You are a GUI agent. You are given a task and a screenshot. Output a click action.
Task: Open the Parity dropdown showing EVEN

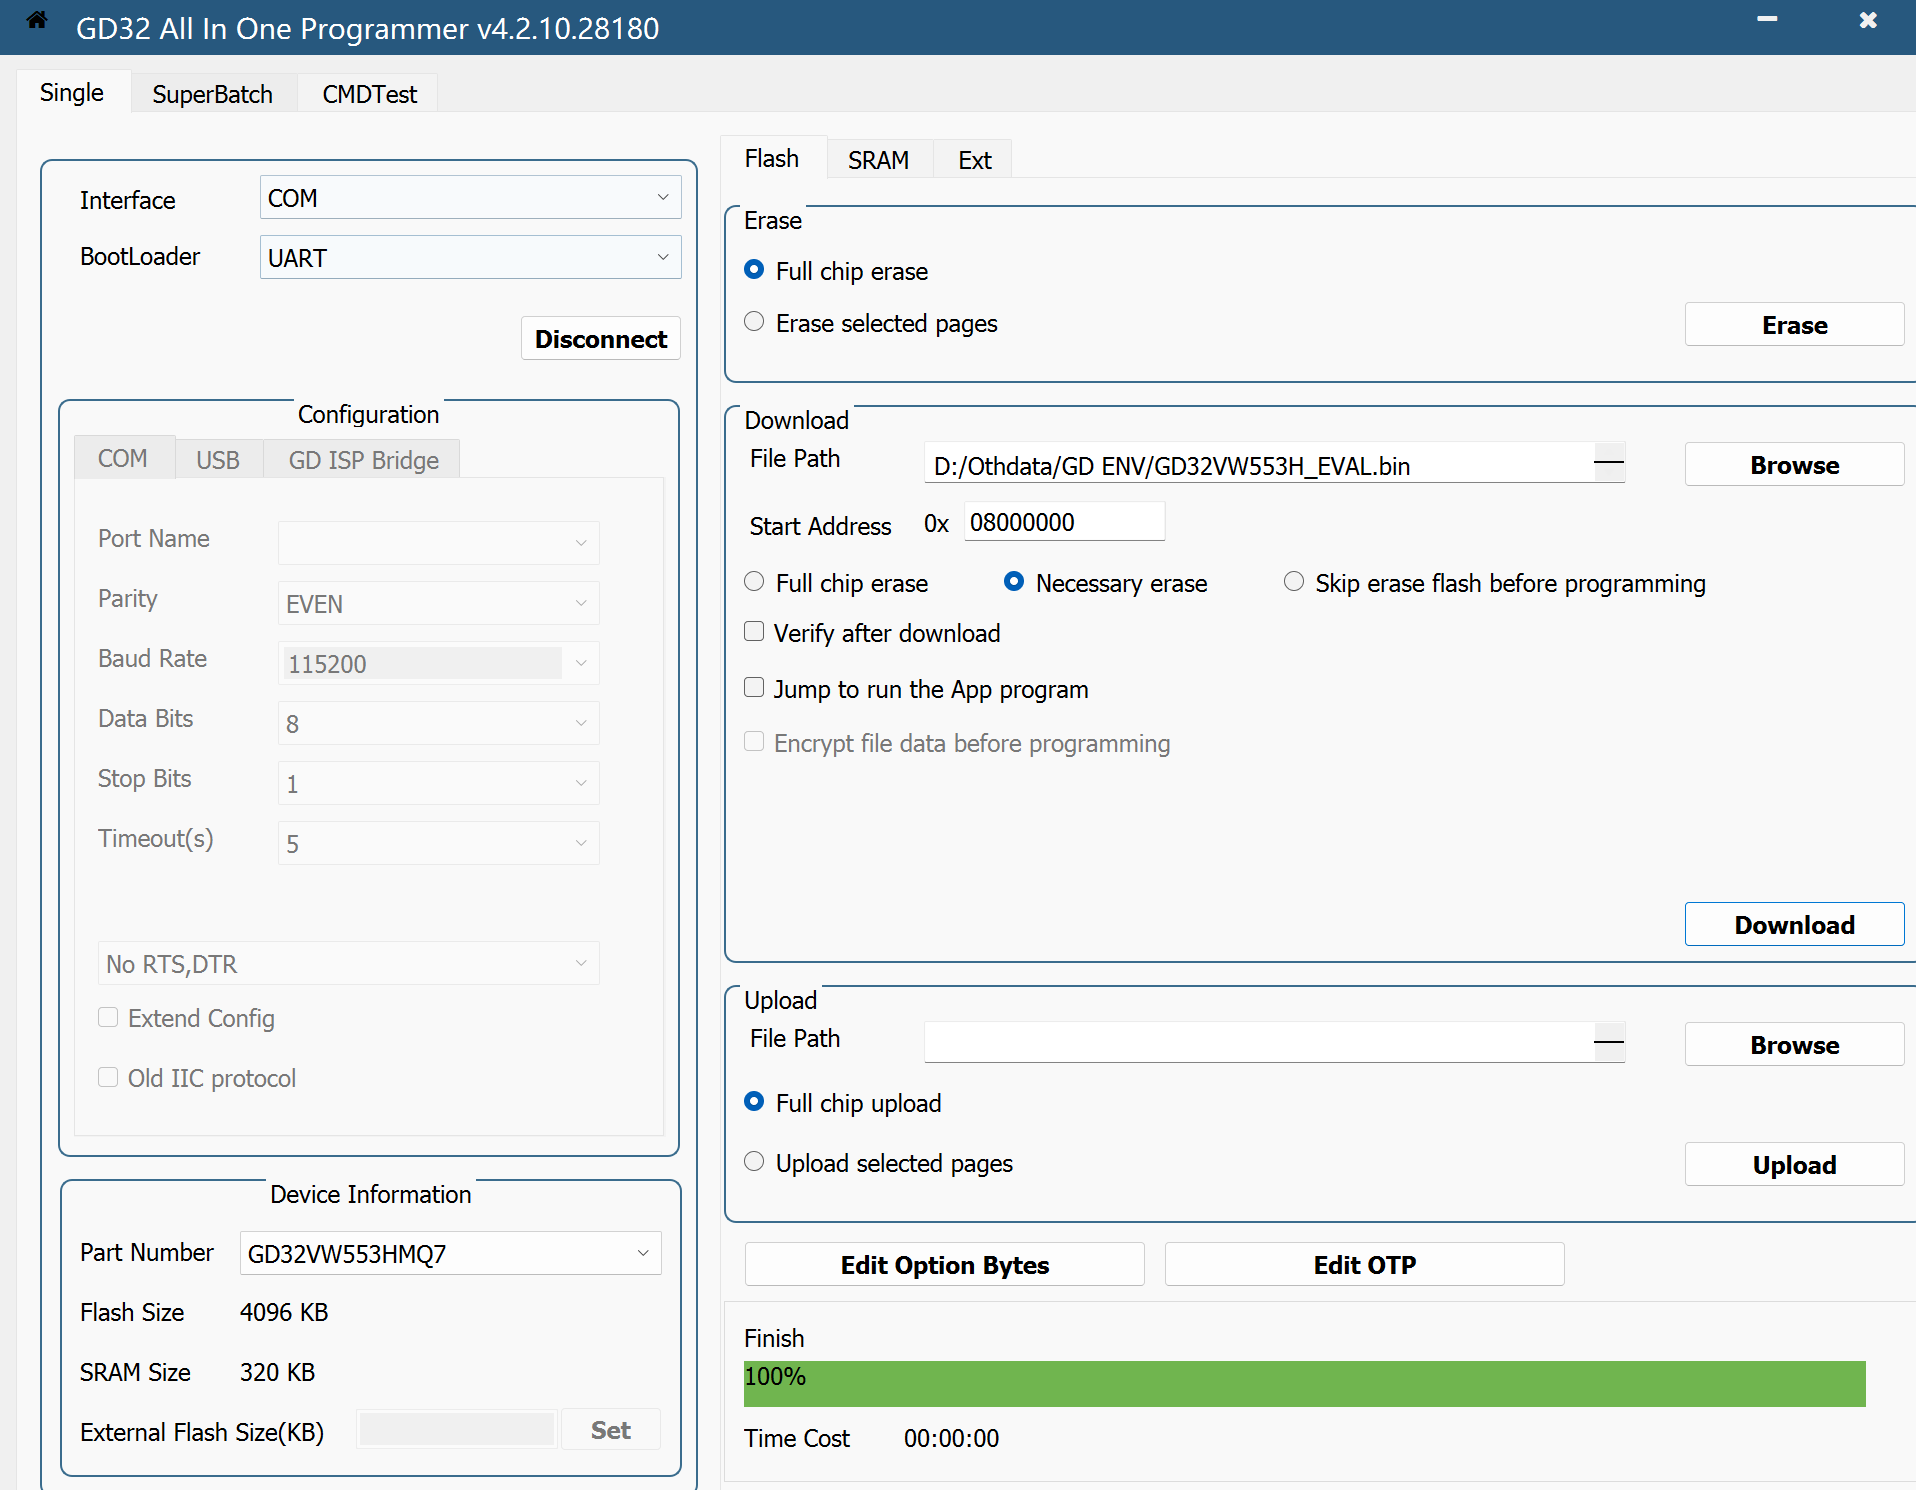click(x=438, y=603)
